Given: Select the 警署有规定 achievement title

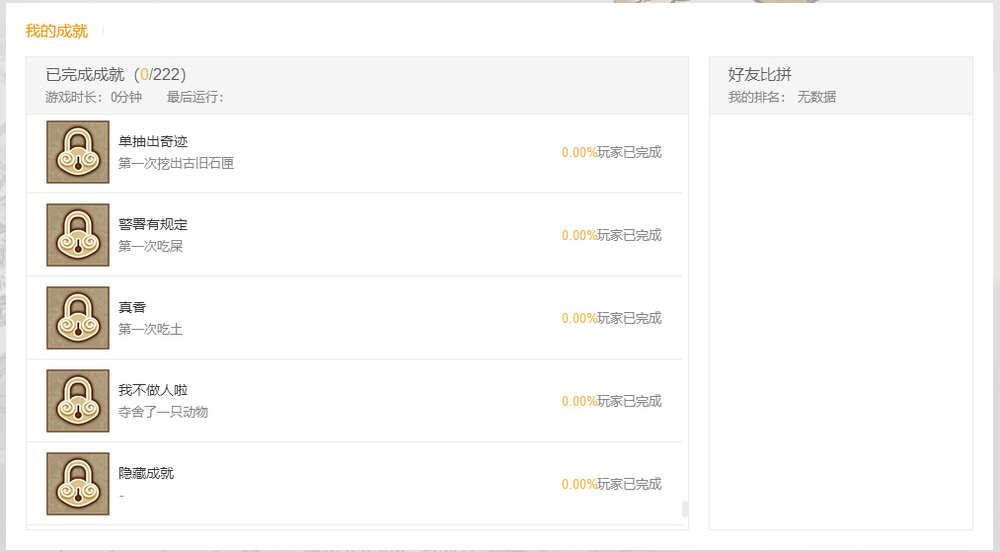Looking at the screenshot, I should (153, 225).
